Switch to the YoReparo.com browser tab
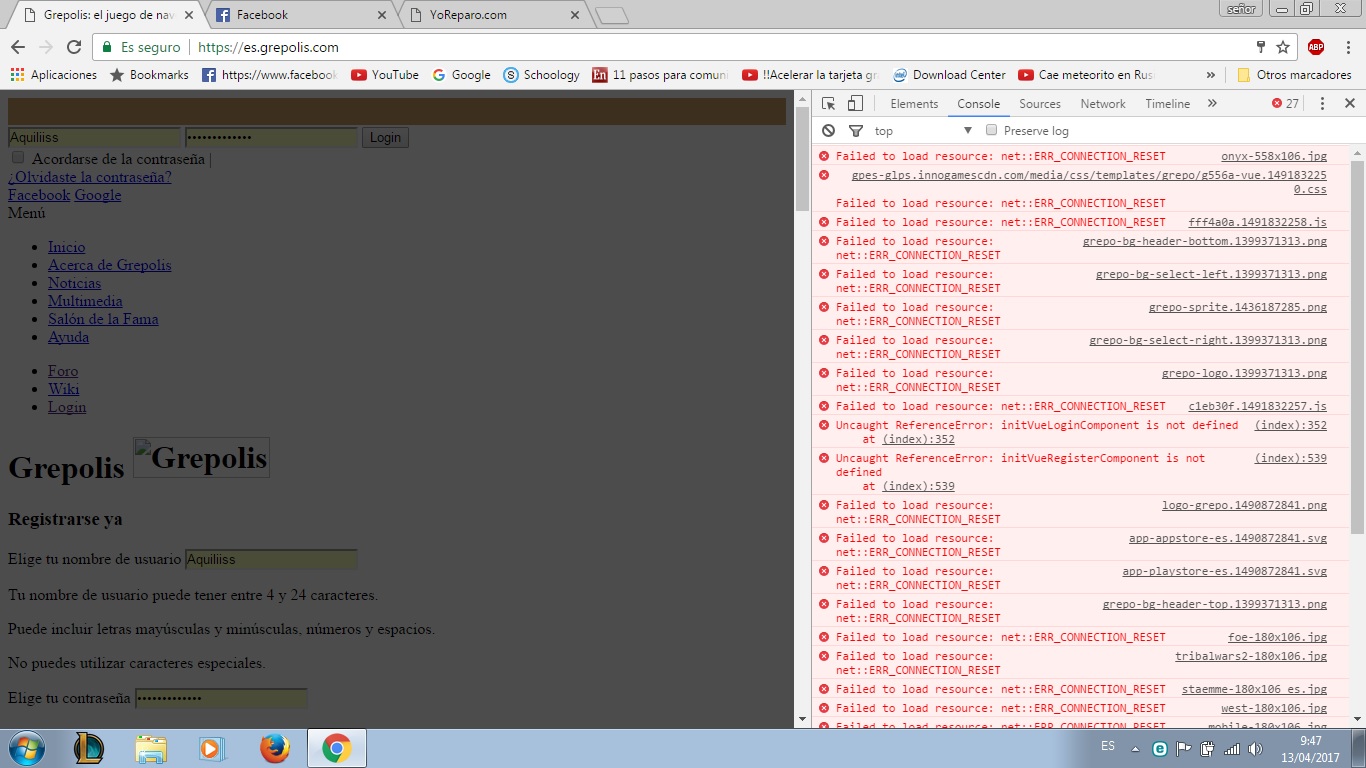This screenshot has height=768, width=1366. pyautogui.click(x=490, y=15)
